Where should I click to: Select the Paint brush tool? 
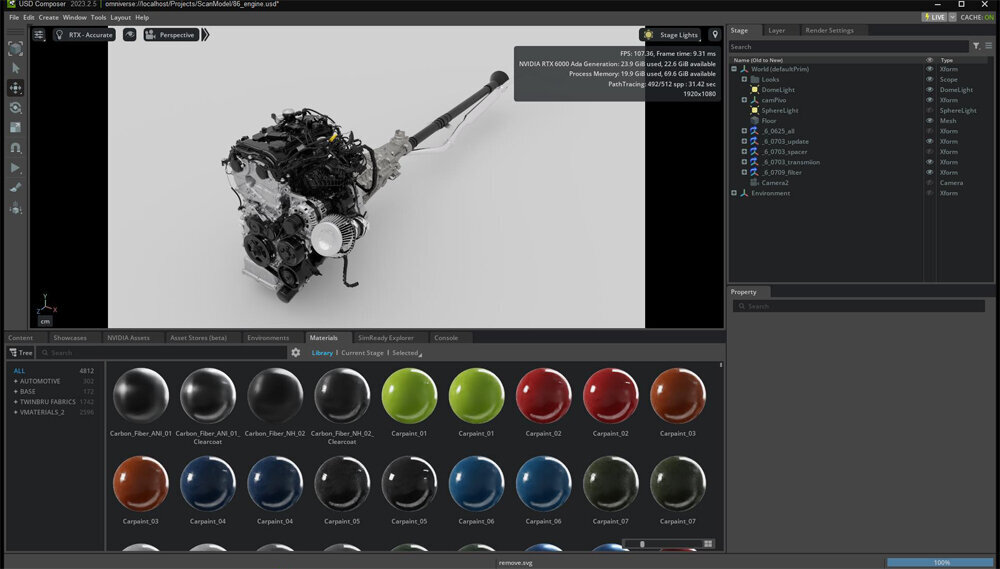click(15, 188)
